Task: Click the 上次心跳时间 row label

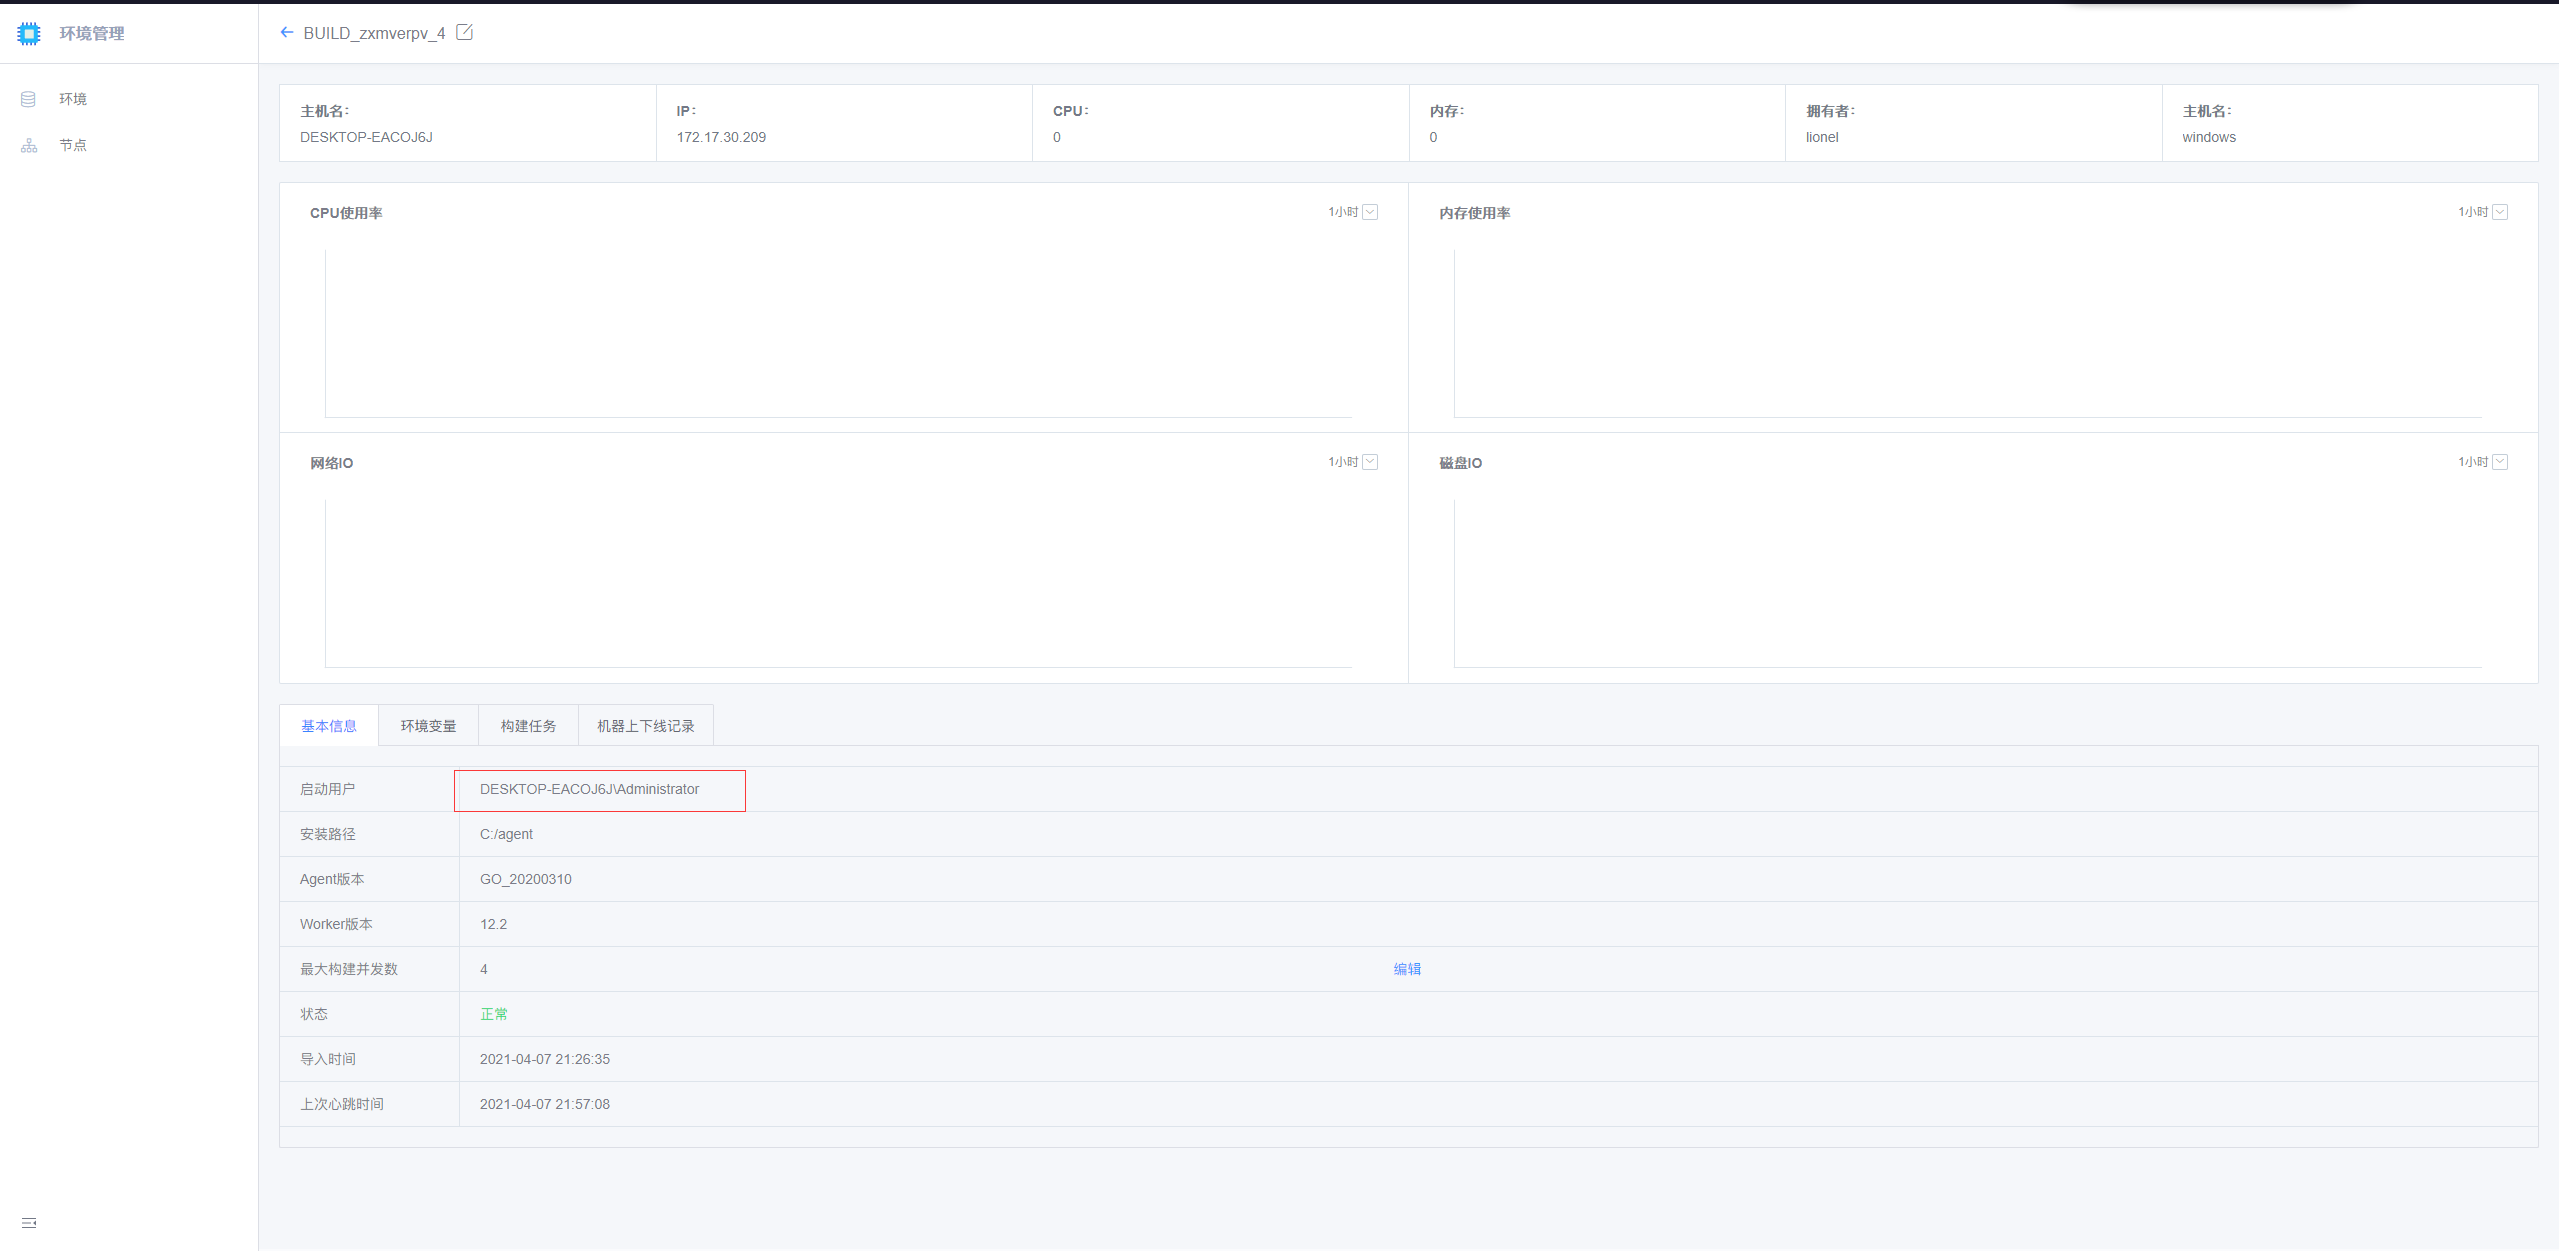Action: click(342, 1104)
